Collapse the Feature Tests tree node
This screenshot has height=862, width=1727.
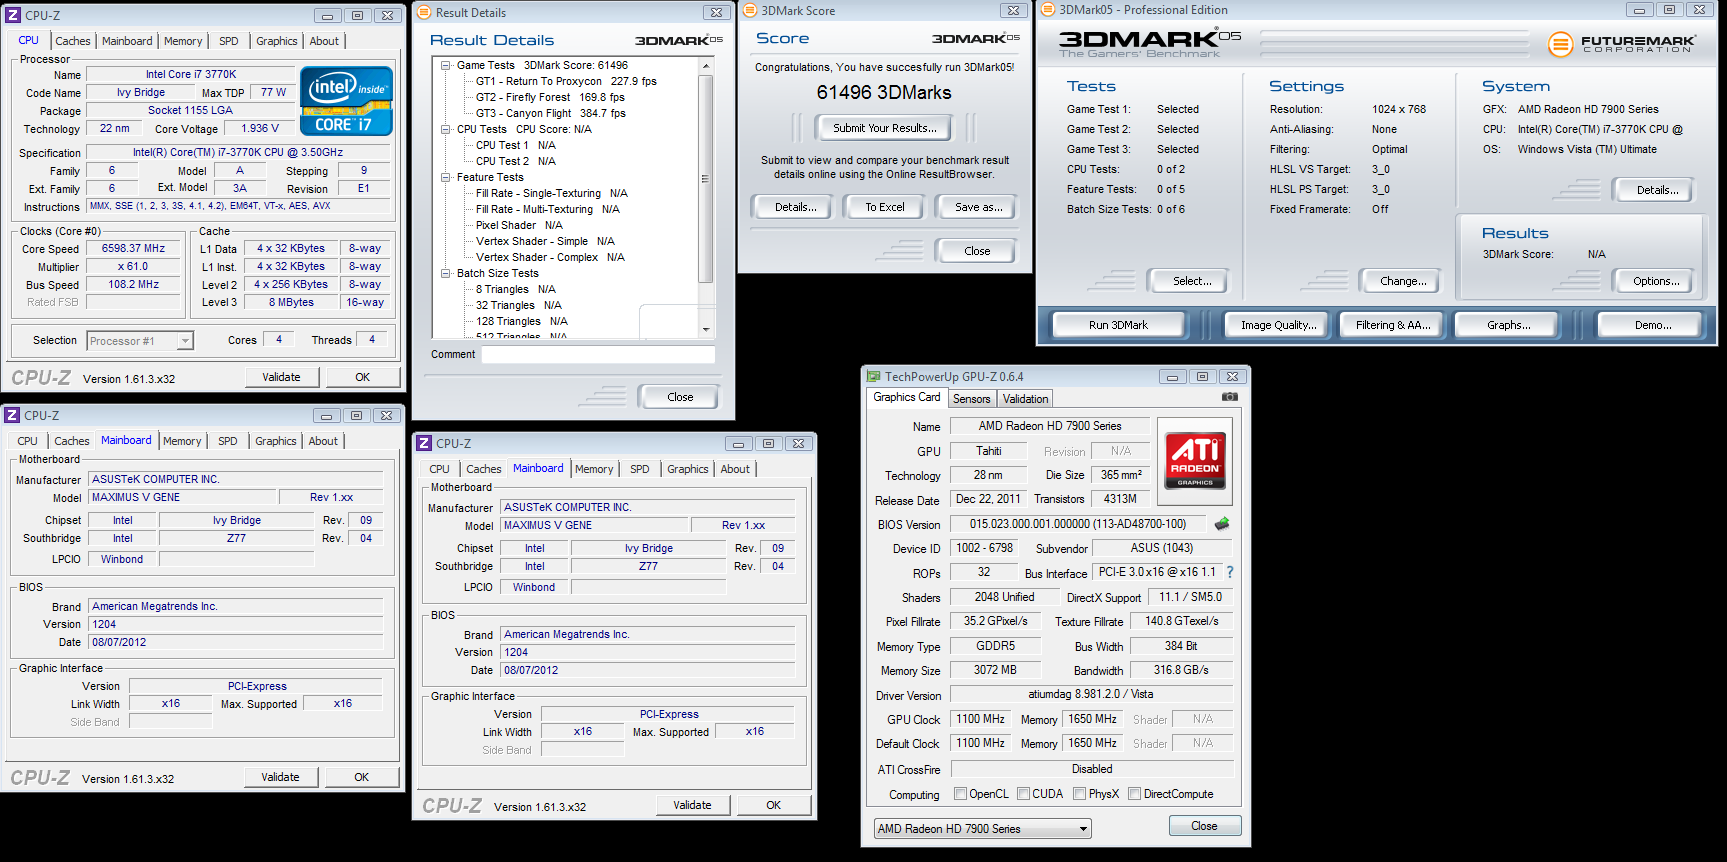[446, 177]
